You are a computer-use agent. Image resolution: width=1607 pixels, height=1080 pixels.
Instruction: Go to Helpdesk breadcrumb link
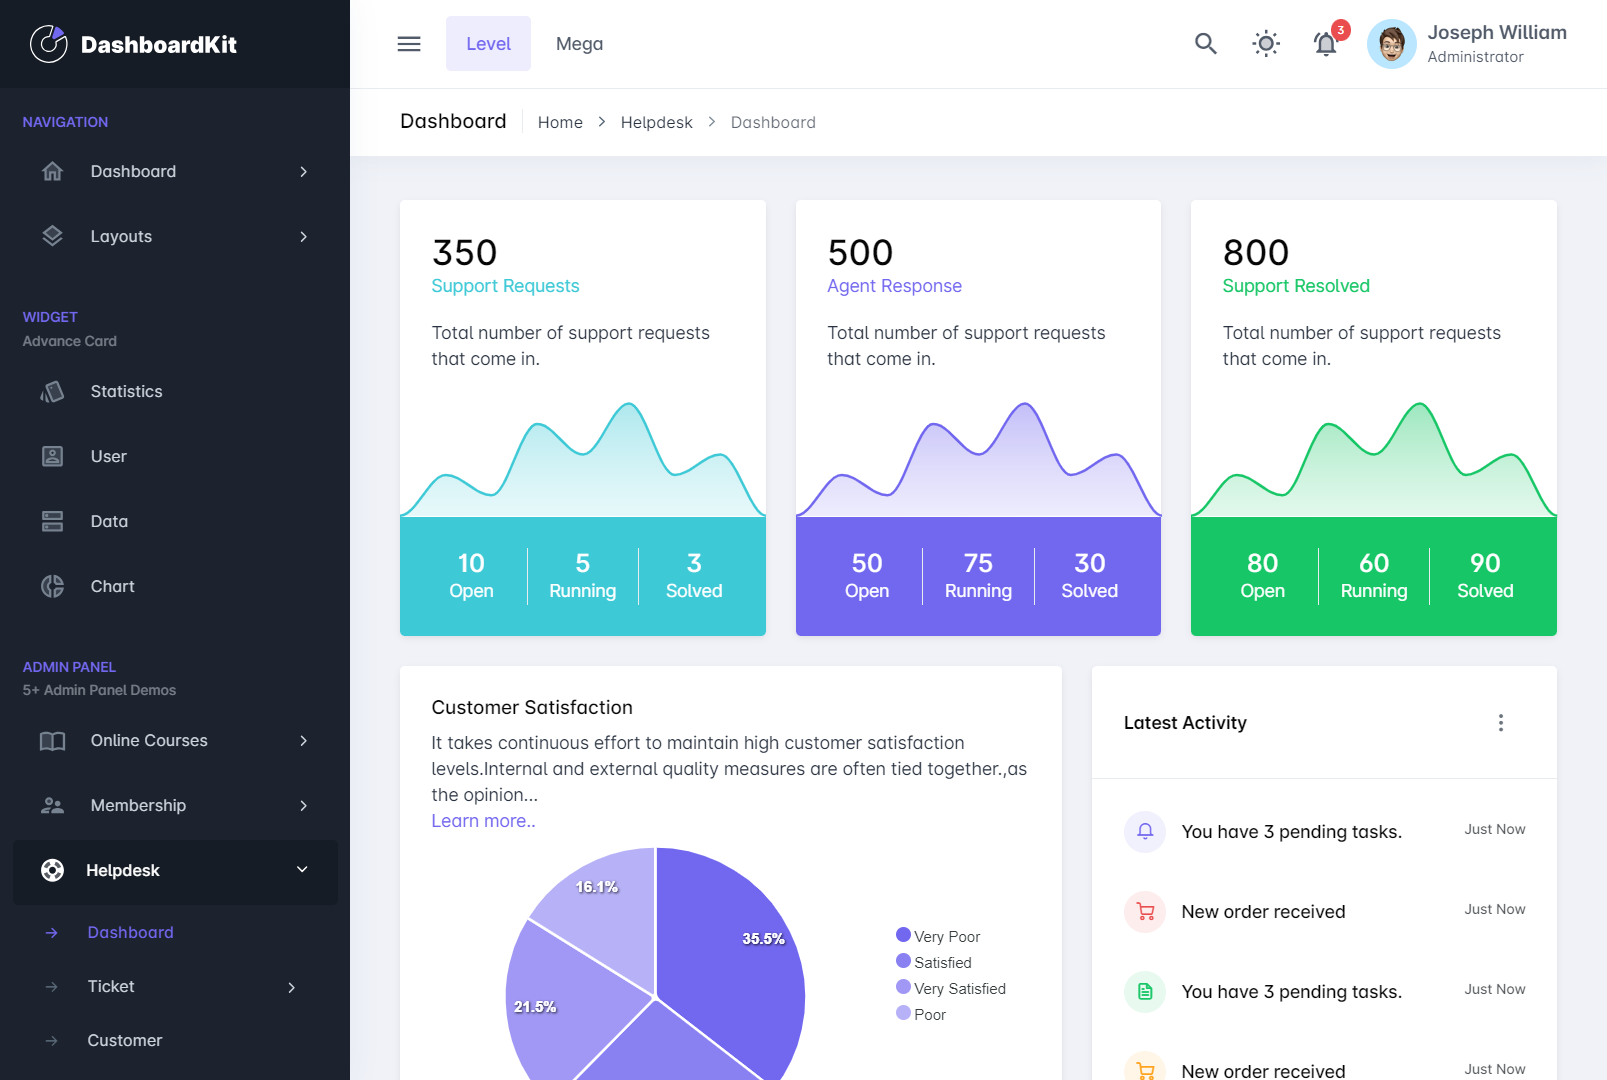(x=656, y=122)
